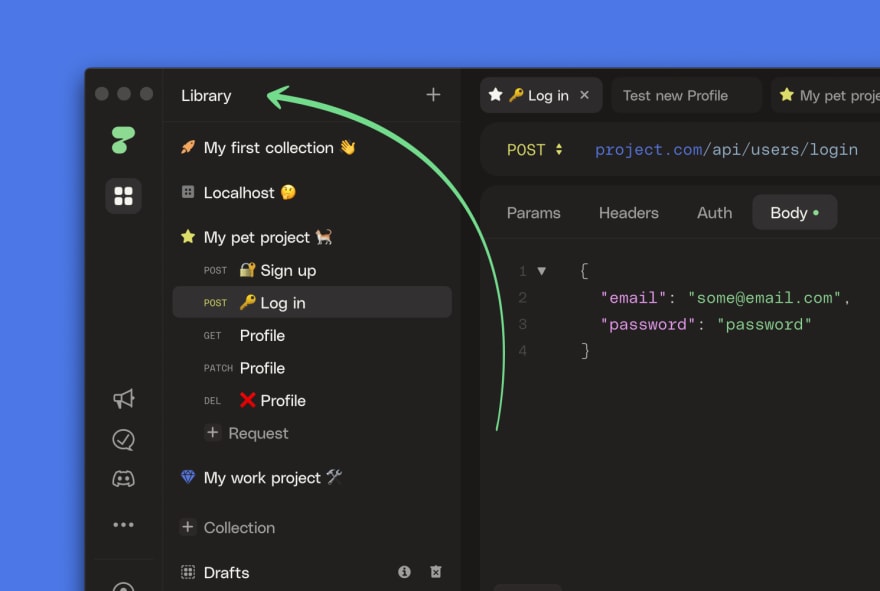
Task: Open the Headers tab
Action: tap(629, 213)
